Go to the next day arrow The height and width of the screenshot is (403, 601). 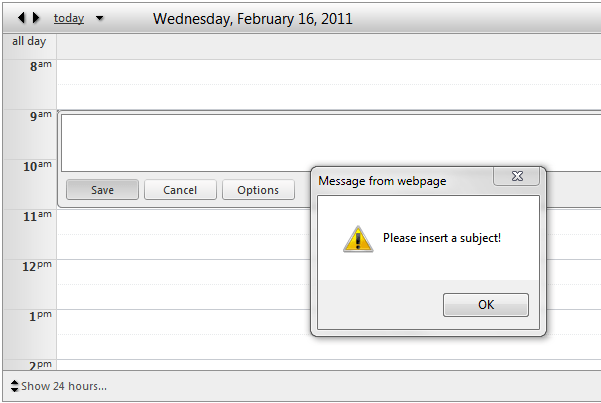(36, 18)
